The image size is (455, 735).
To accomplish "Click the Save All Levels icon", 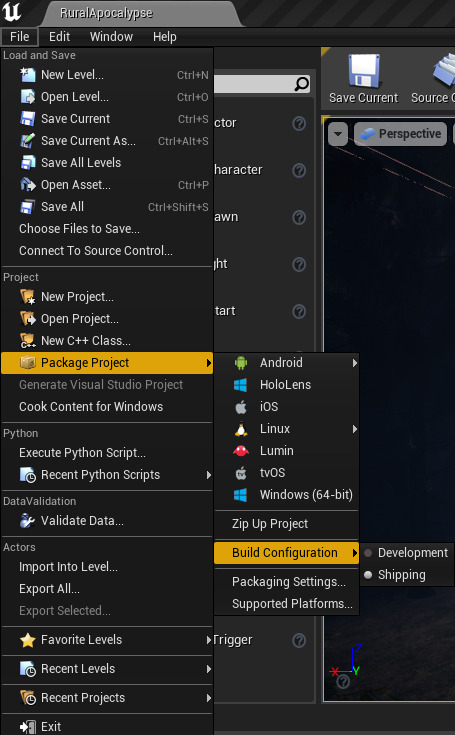I will click(28, 163).
